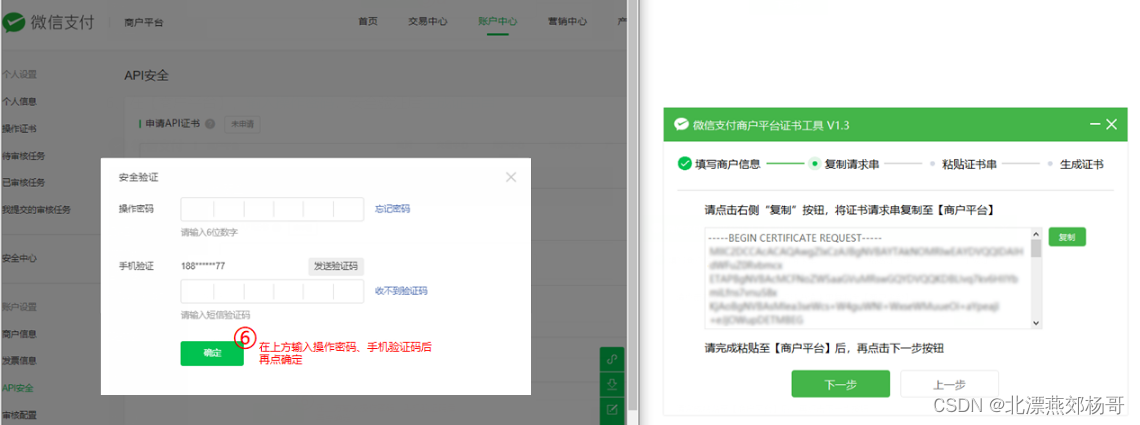Screen dimensions: 1140x425
Task: Select 操作证书 in left sidebar
Action: (19, 129)
